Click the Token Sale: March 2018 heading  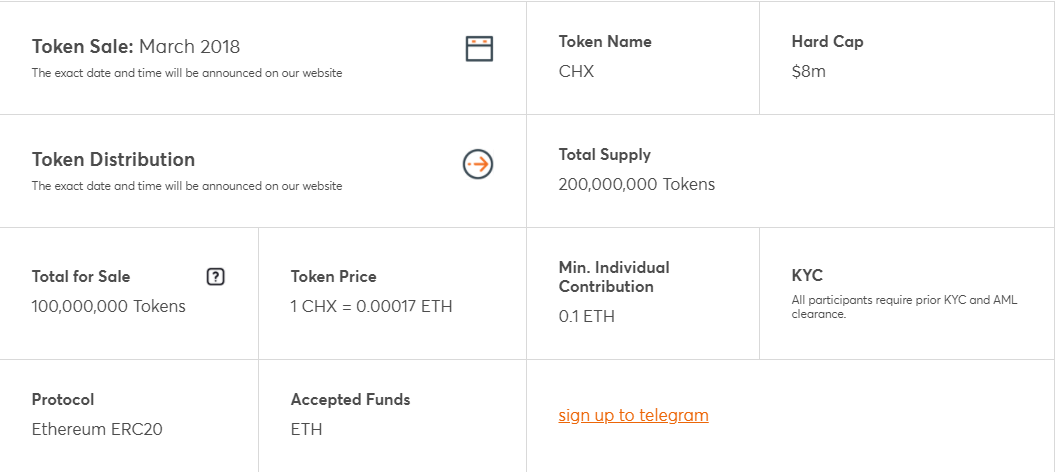(x=136, y=46)
